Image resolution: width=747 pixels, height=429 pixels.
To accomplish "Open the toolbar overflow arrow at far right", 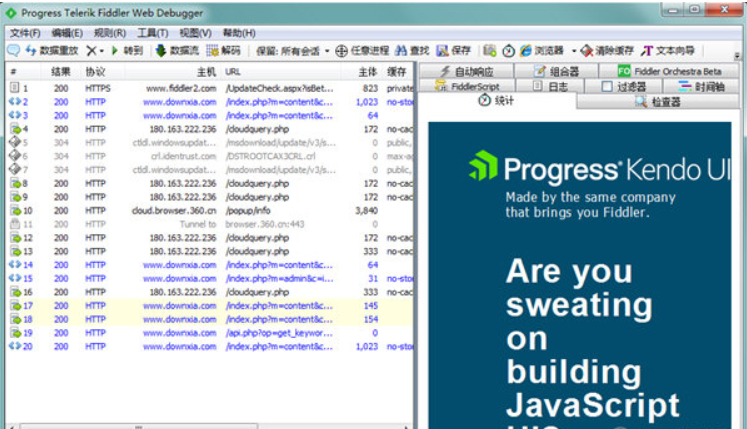I will 737,55.
